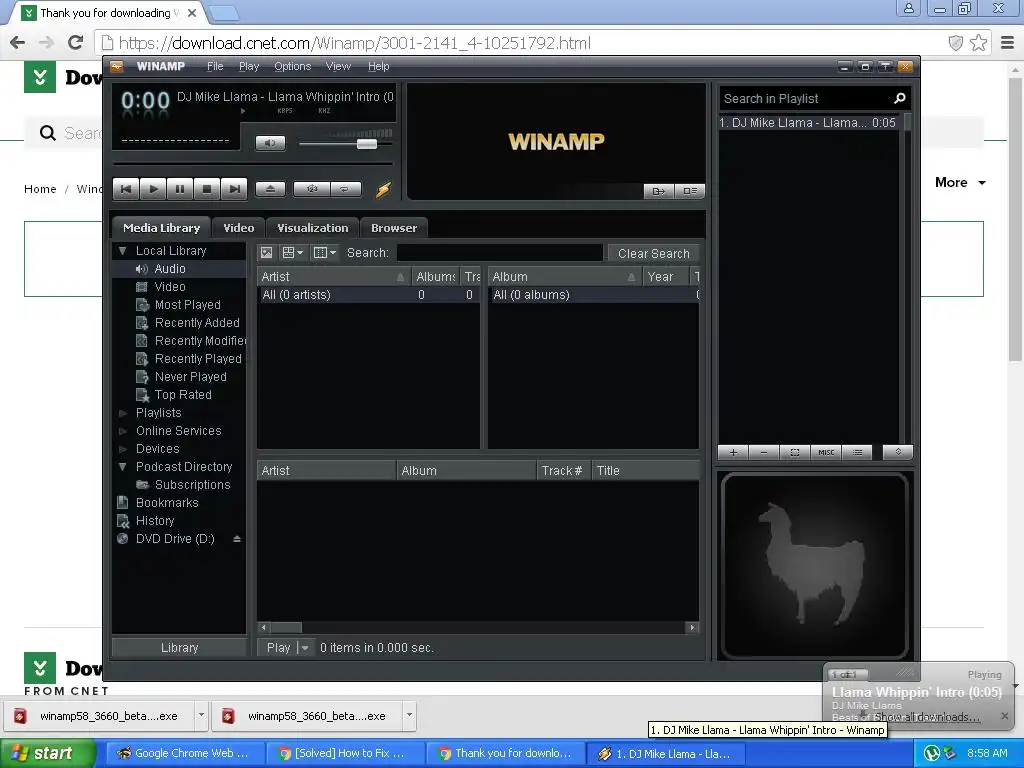The width and height of the screenshot is (1024, 768).
Task: Eject the DVD Drive (D:)
Action: [x=237, y=539]
